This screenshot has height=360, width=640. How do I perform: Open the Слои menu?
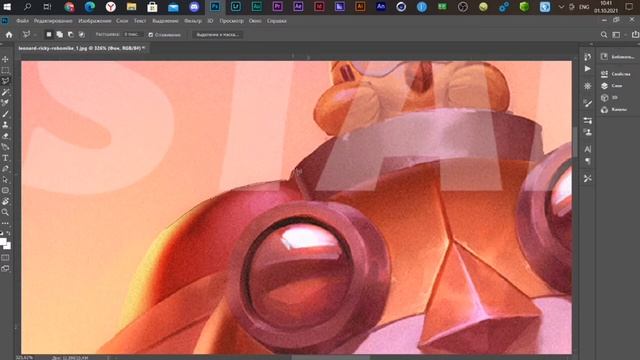pos(122,21)
